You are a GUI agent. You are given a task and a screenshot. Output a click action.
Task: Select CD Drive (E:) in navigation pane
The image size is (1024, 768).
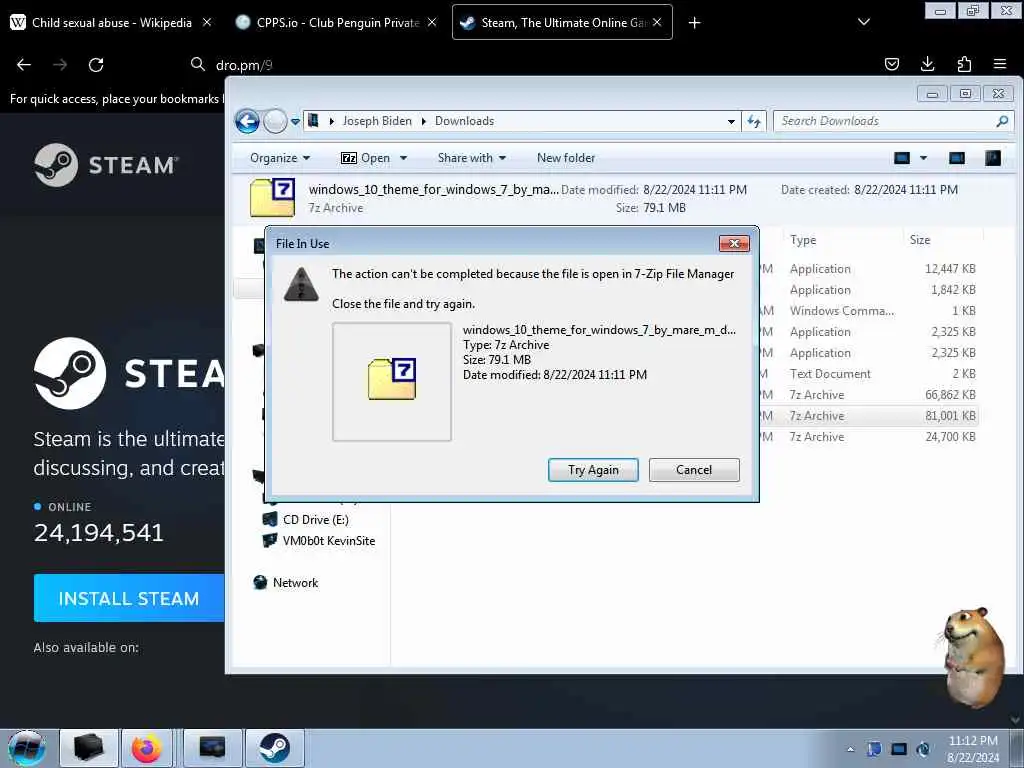pyautogui.click(x=315, y=520)
